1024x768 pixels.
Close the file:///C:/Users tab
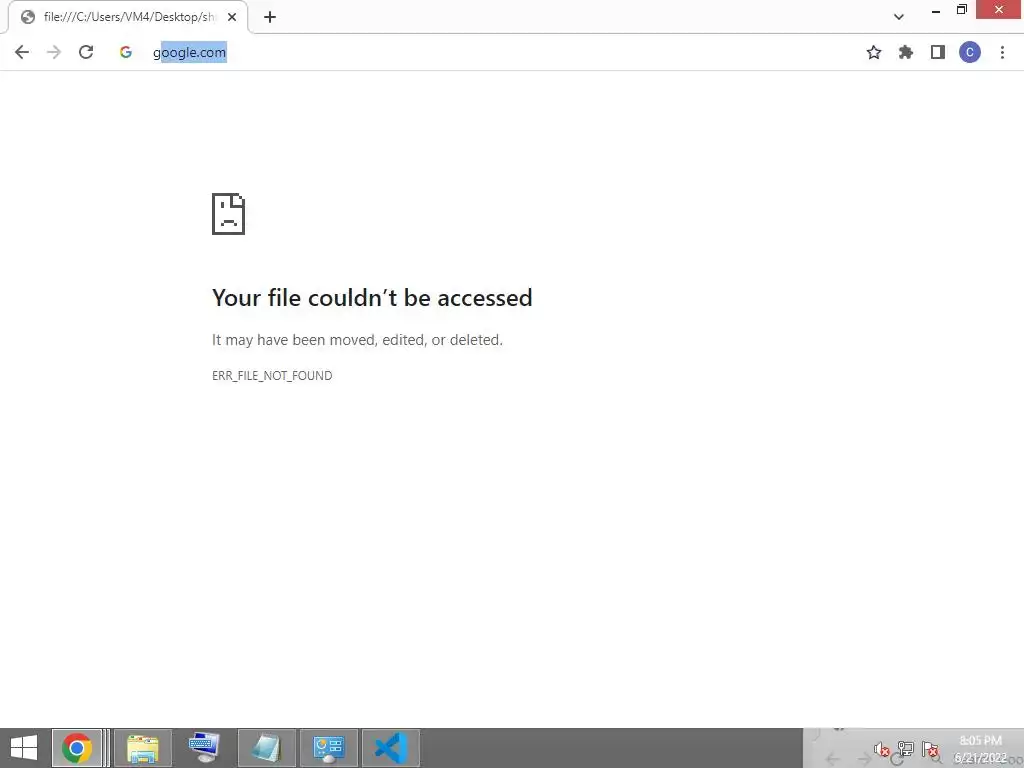coord(232,18)
